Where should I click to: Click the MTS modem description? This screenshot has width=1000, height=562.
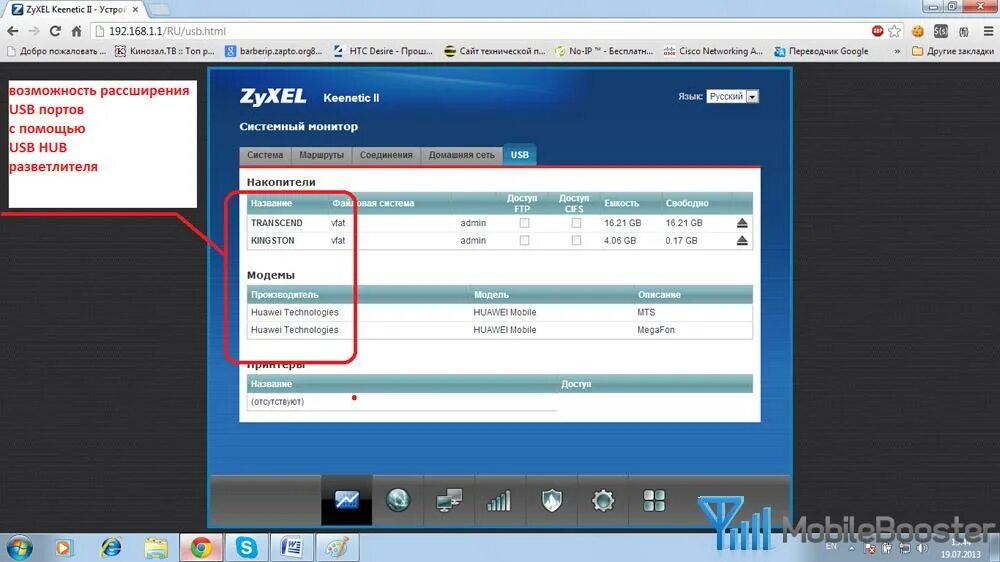[x=646, y=312]
